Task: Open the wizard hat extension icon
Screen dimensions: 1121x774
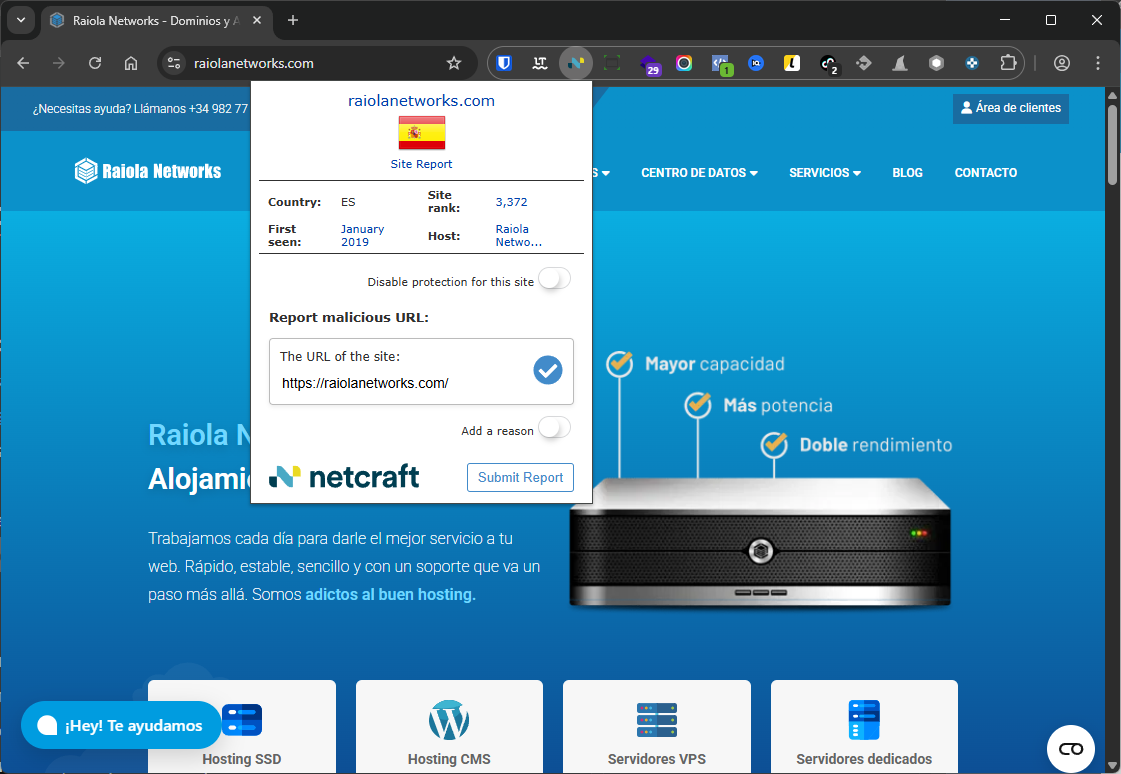Action: 900,64
